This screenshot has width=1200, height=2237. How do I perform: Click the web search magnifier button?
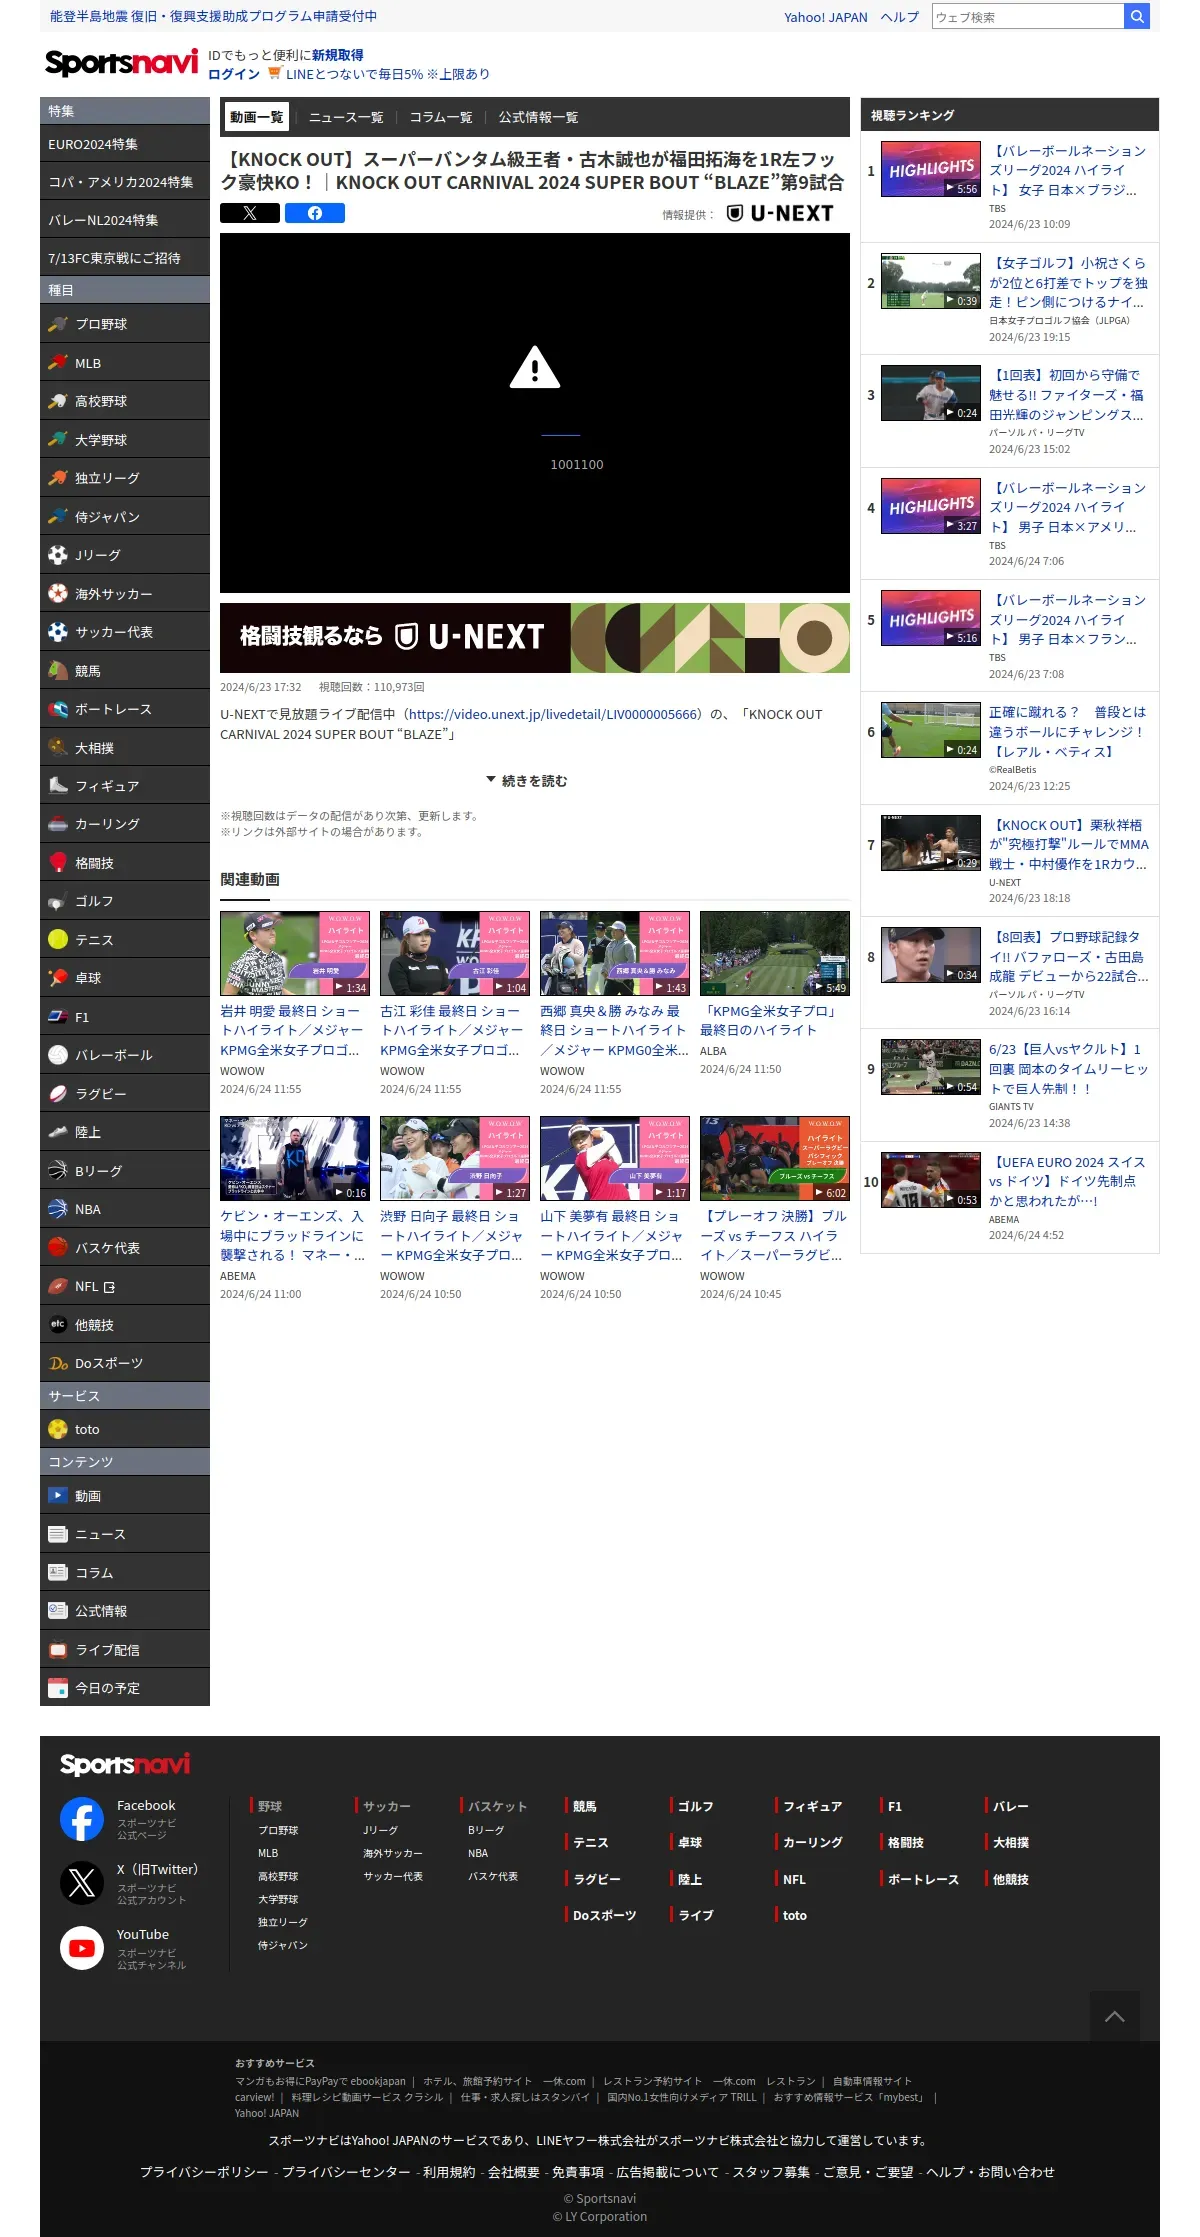point(1137,16)
